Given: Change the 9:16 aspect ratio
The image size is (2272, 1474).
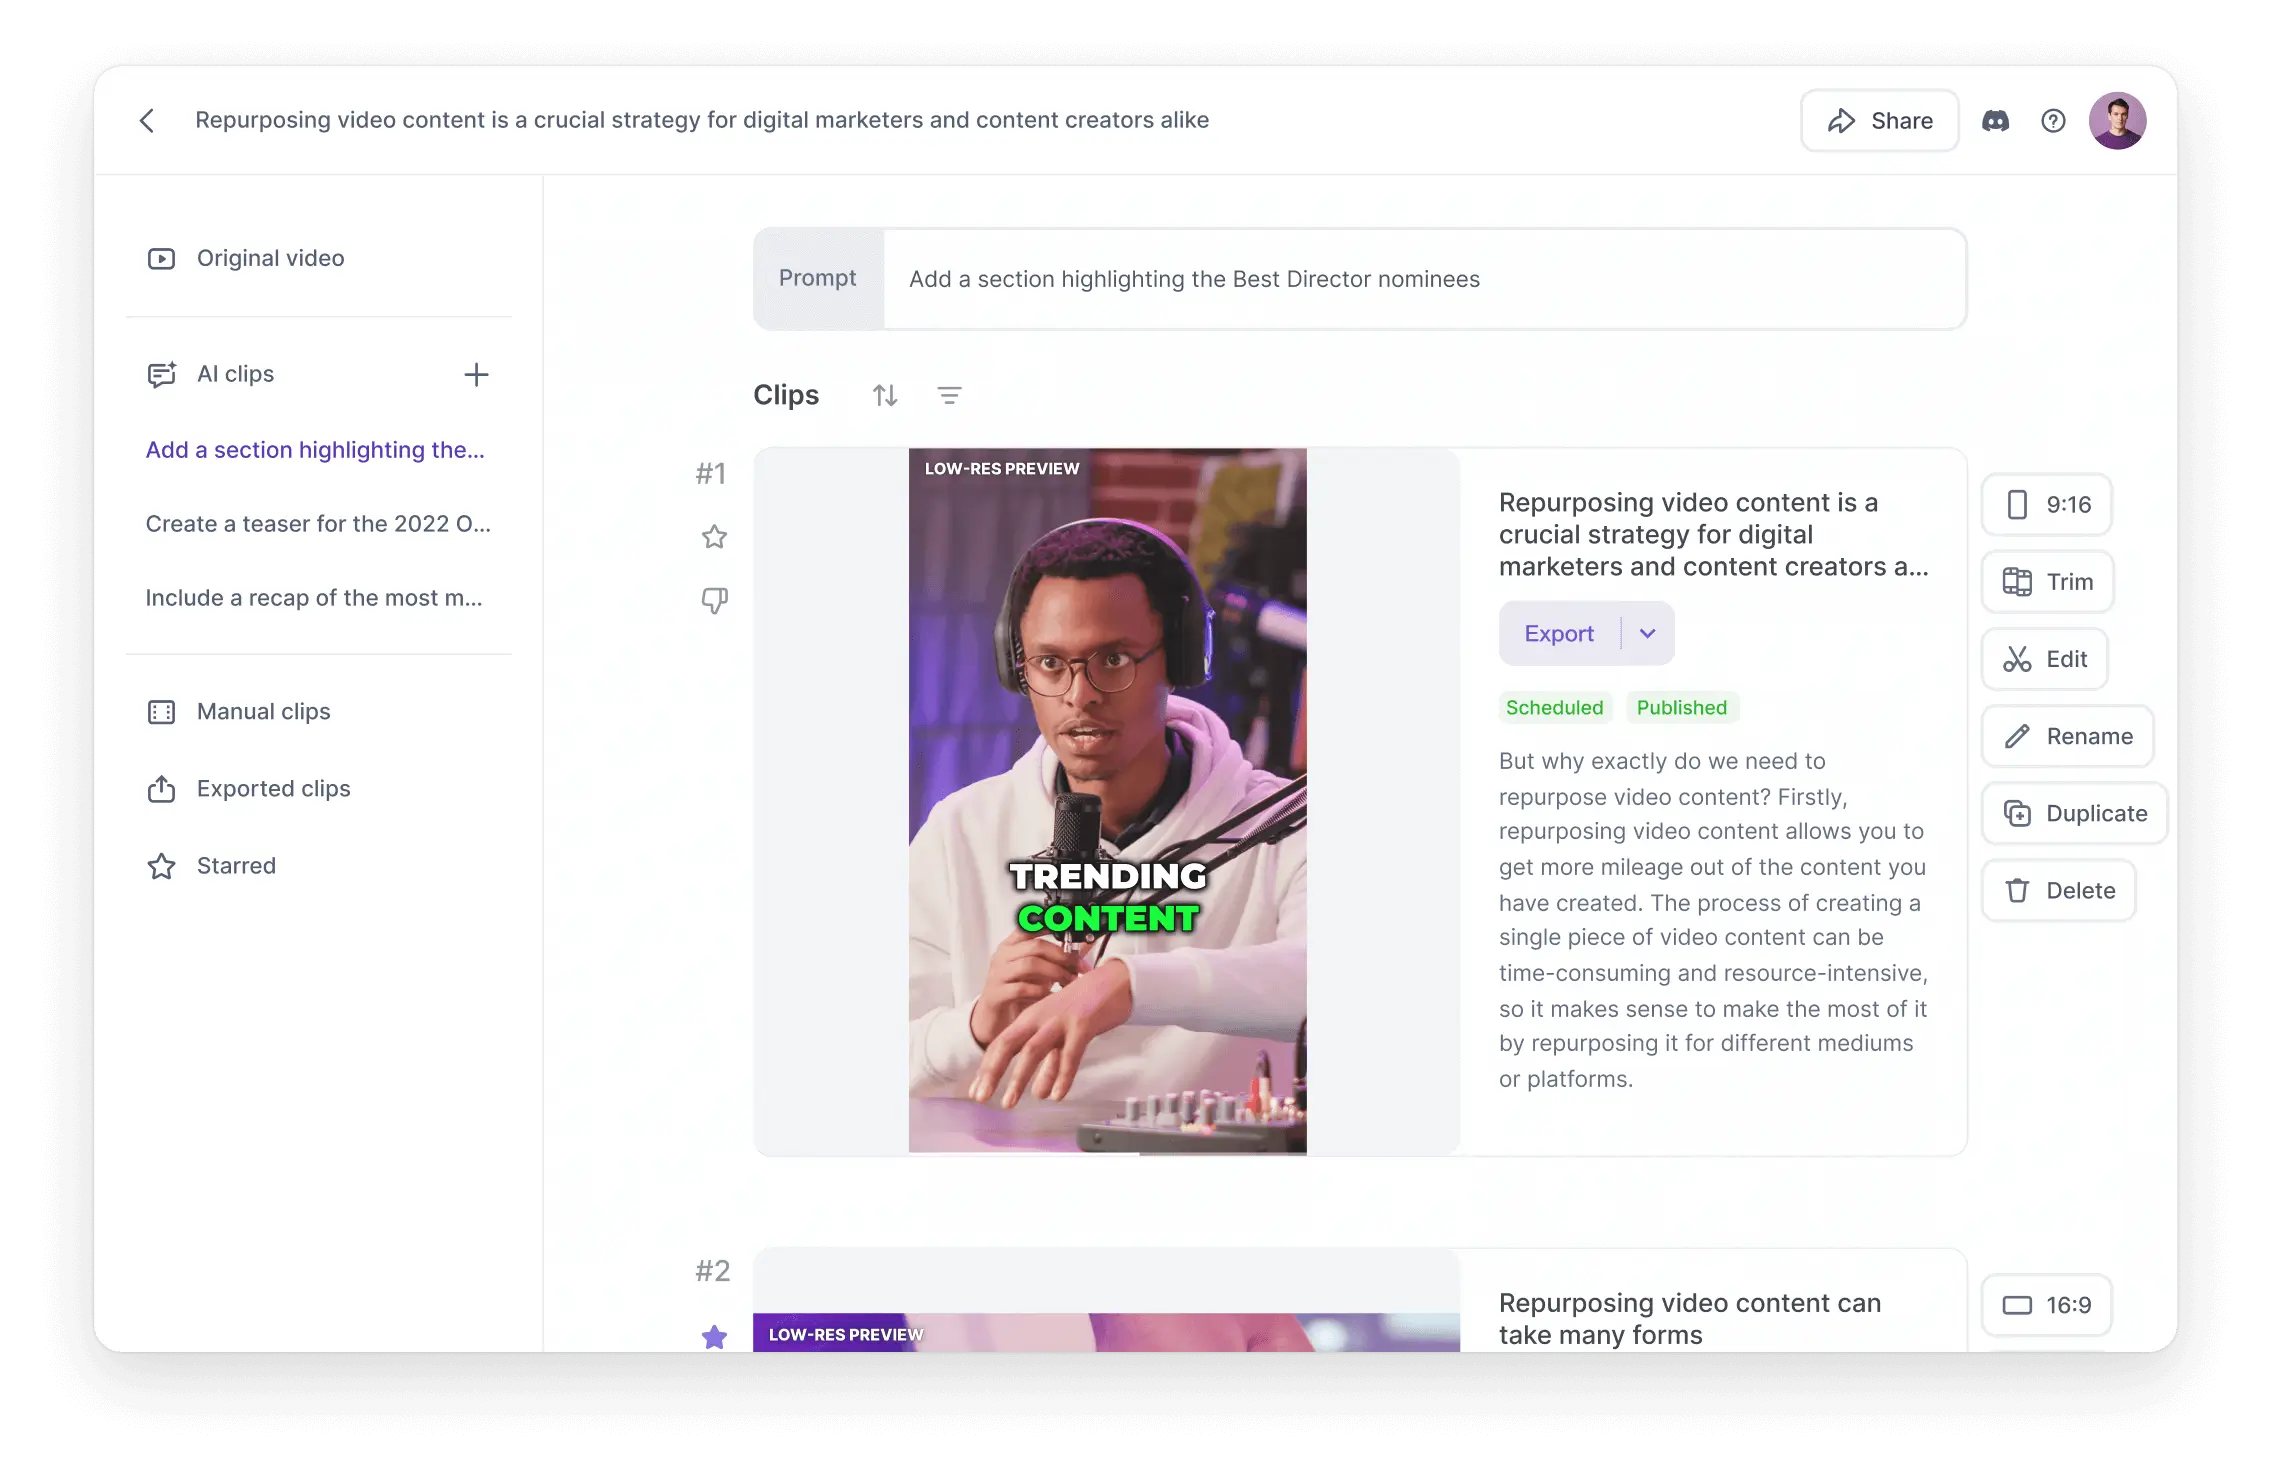Looking at the screenshot, I should 2047,505.
